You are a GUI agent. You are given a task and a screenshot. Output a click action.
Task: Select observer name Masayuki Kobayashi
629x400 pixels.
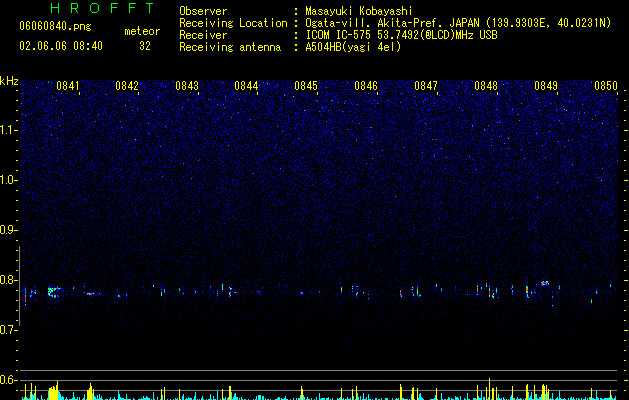(359, 11)
